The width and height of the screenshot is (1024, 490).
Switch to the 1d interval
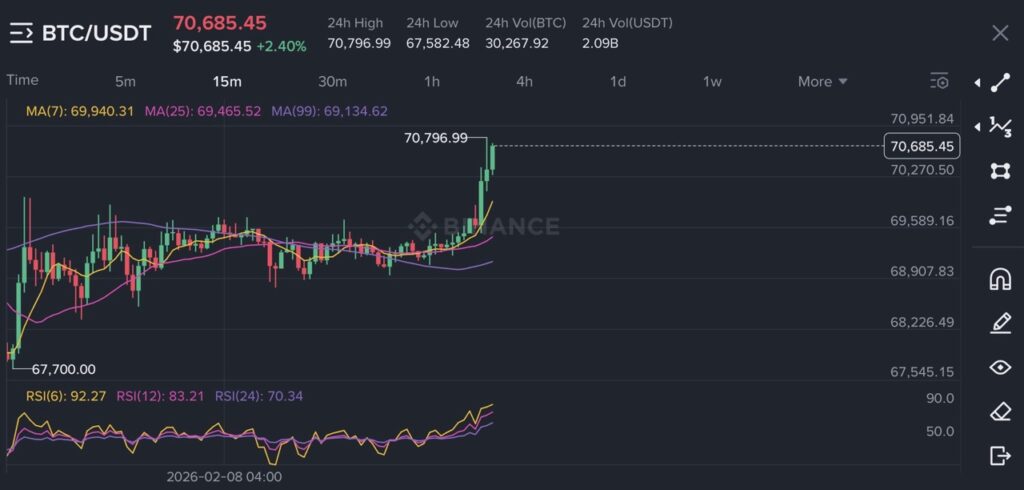click(618, 81)
